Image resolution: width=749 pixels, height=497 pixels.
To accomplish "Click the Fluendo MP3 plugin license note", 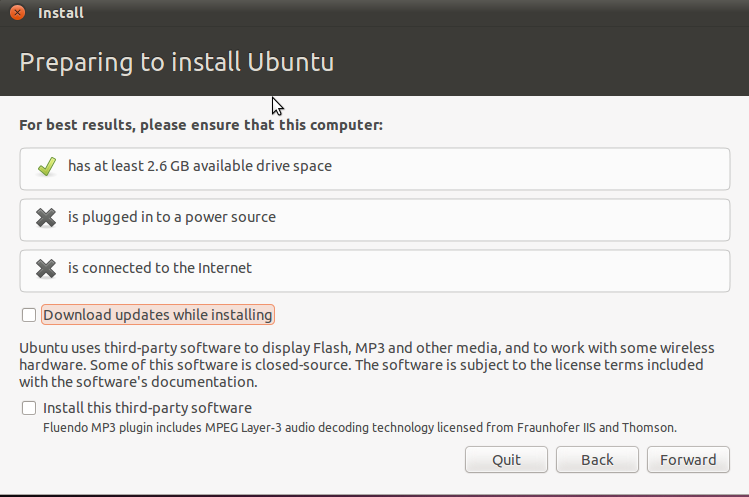I will pos(360,427).
